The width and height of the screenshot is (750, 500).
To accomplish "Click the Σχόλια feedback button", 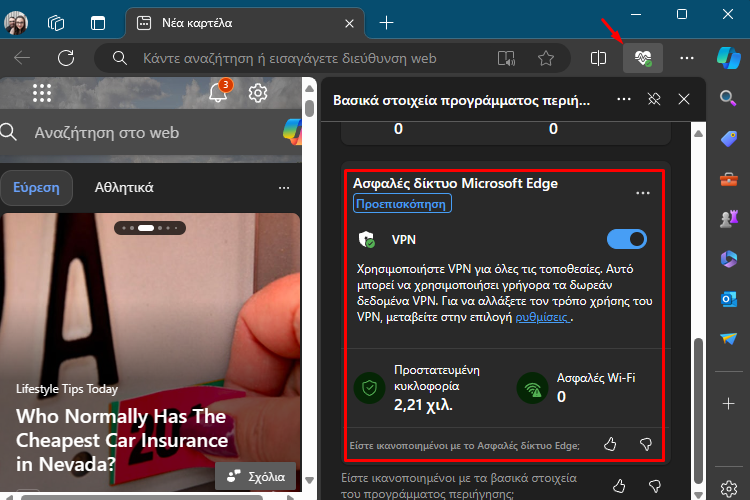I will [x=255, y=476].
